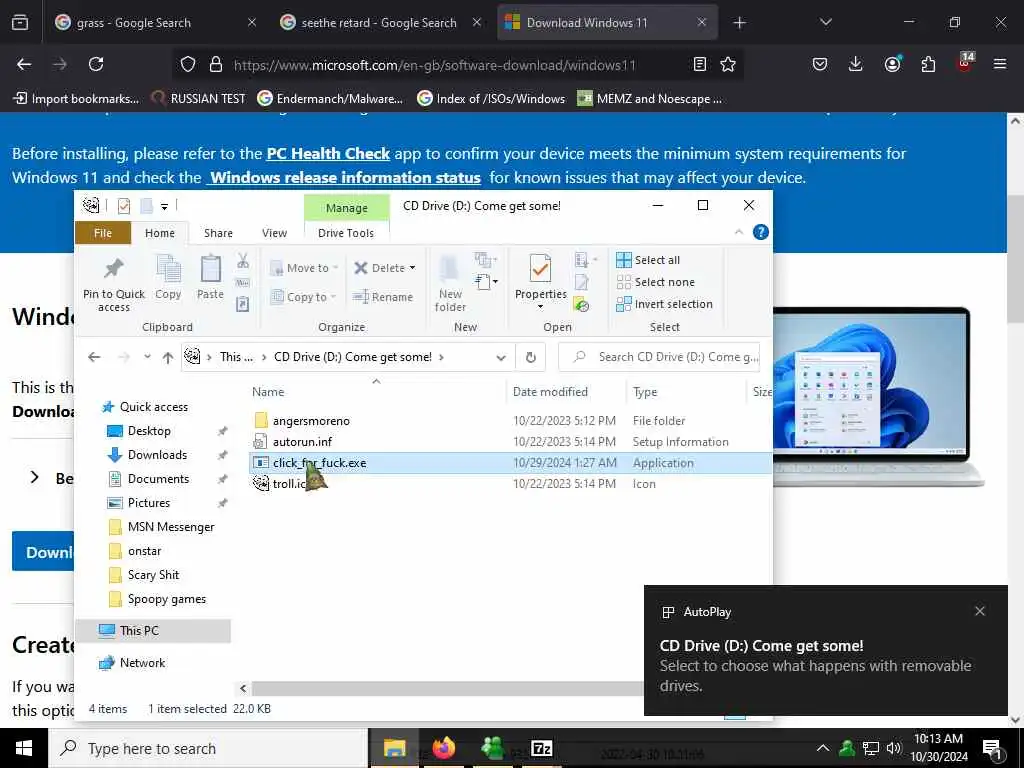Select Network in the navigation pane

coord(142,663)
